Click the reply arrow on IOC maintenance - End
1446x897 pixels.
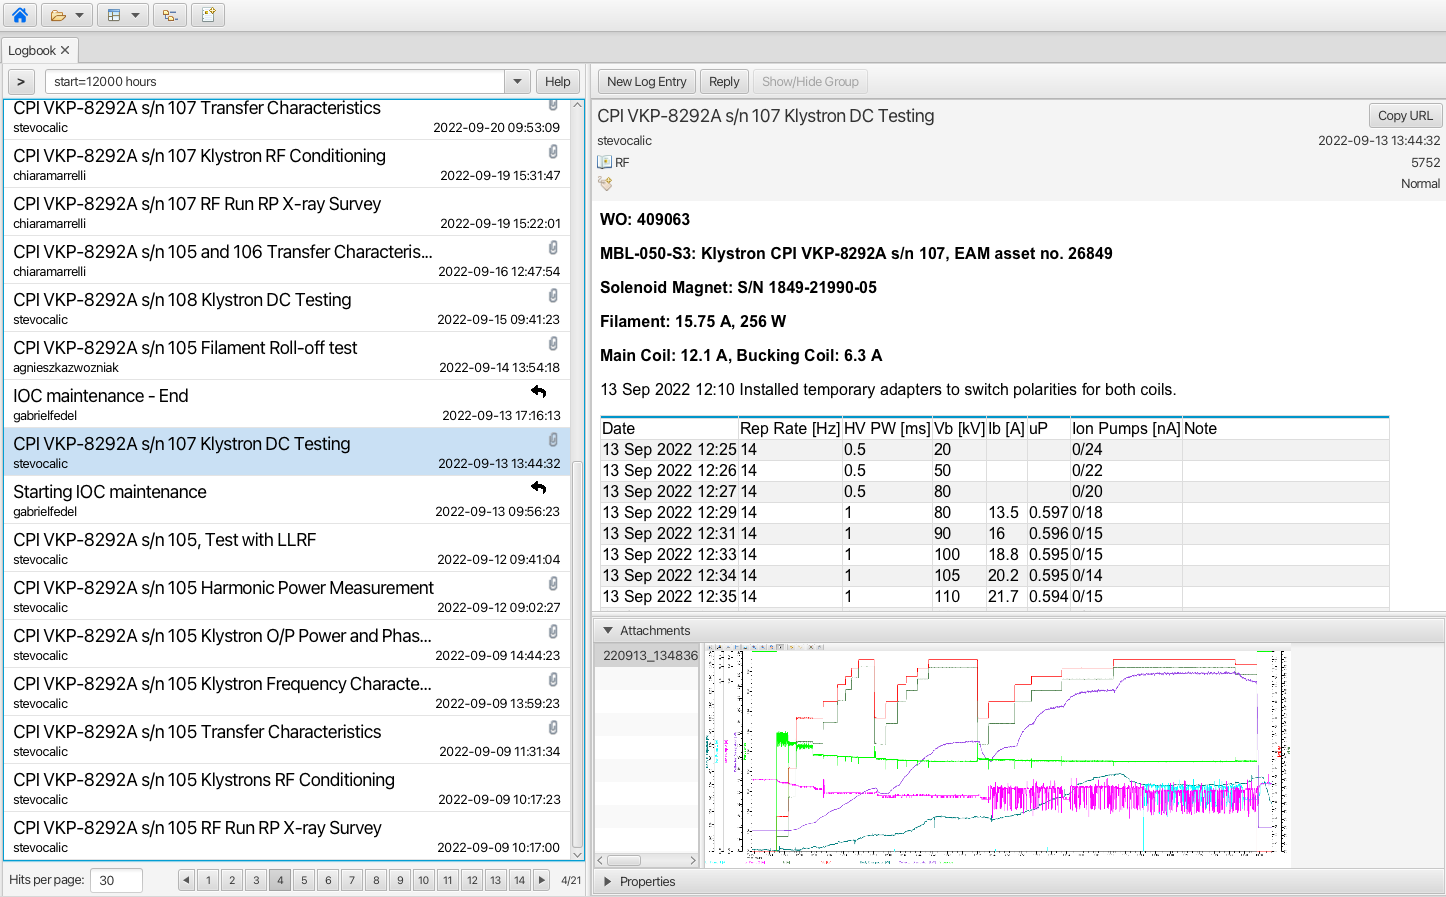[539, 392]
